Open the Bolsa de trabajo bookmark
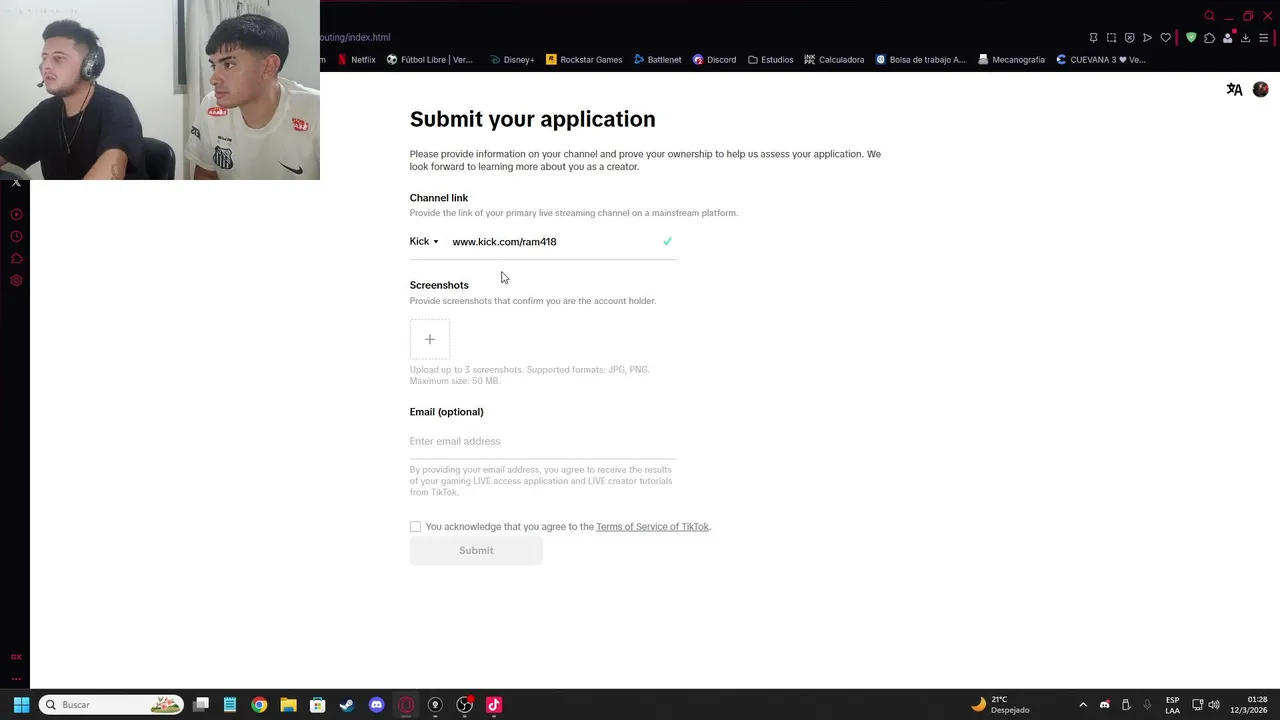The width and height of the screenshot is (1280, 720). tap(920, 59)
